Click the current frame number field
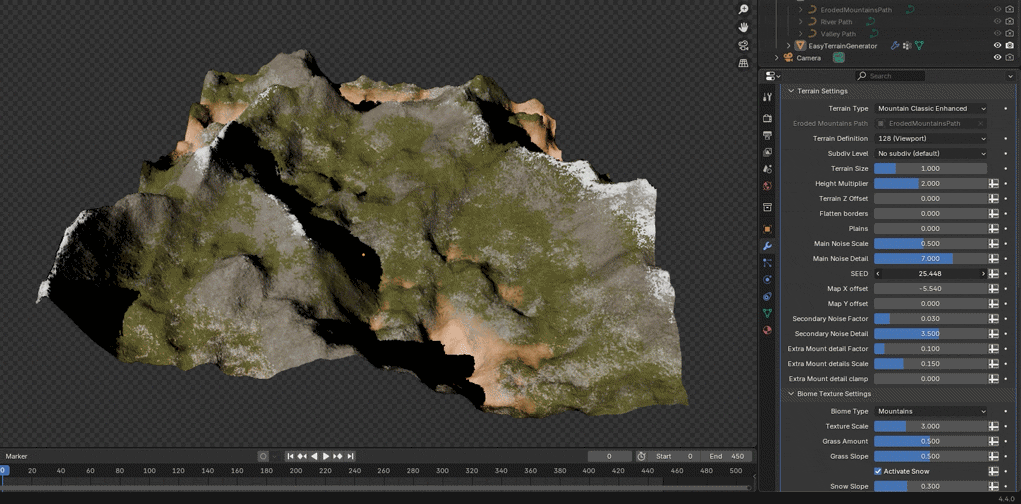Screen dimensions: 1021x504 click(x=609, y=456)
